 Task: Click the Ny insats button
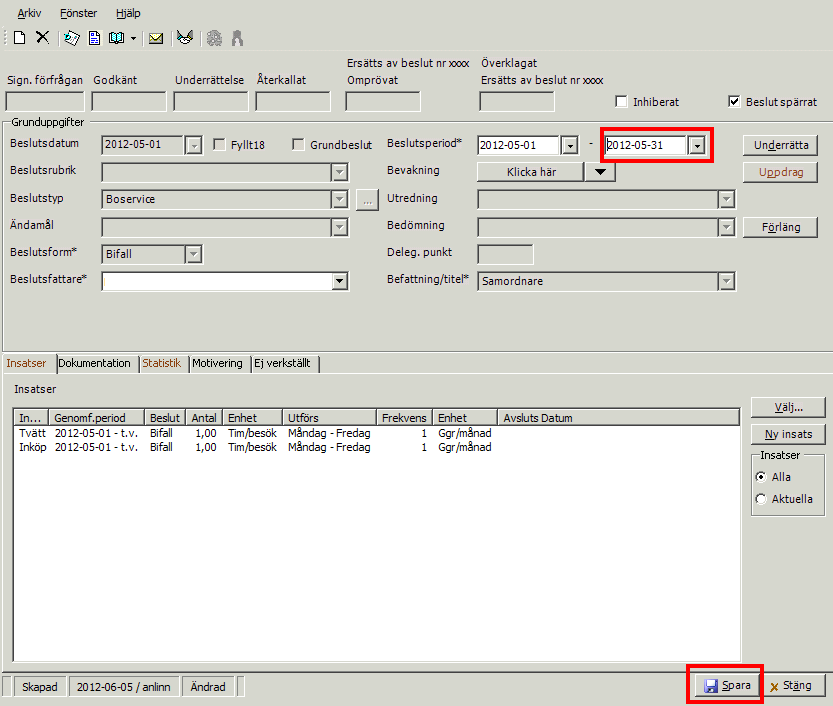788,434
